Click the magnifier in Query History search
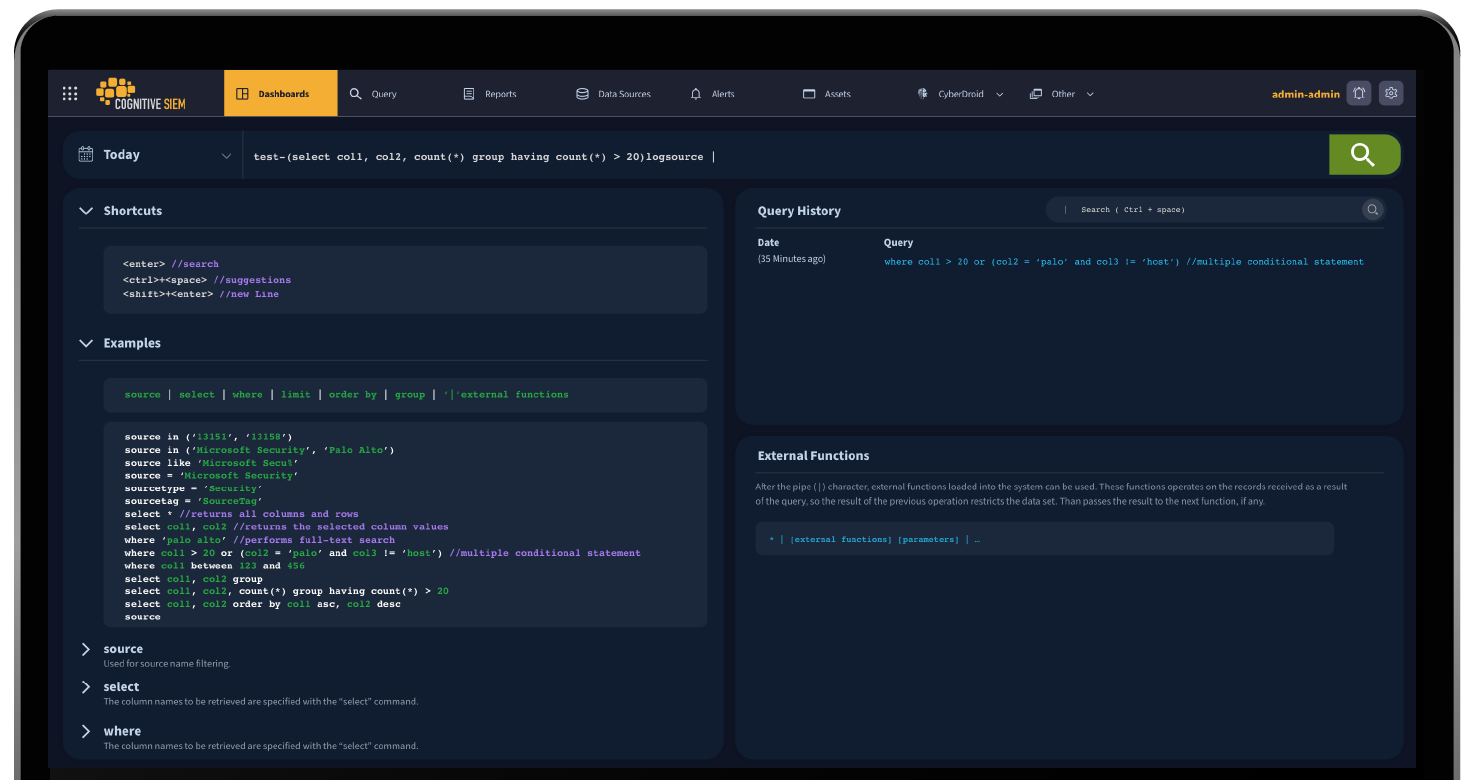The height and width of the screenshot is (780, 1476). [1372, 210]
